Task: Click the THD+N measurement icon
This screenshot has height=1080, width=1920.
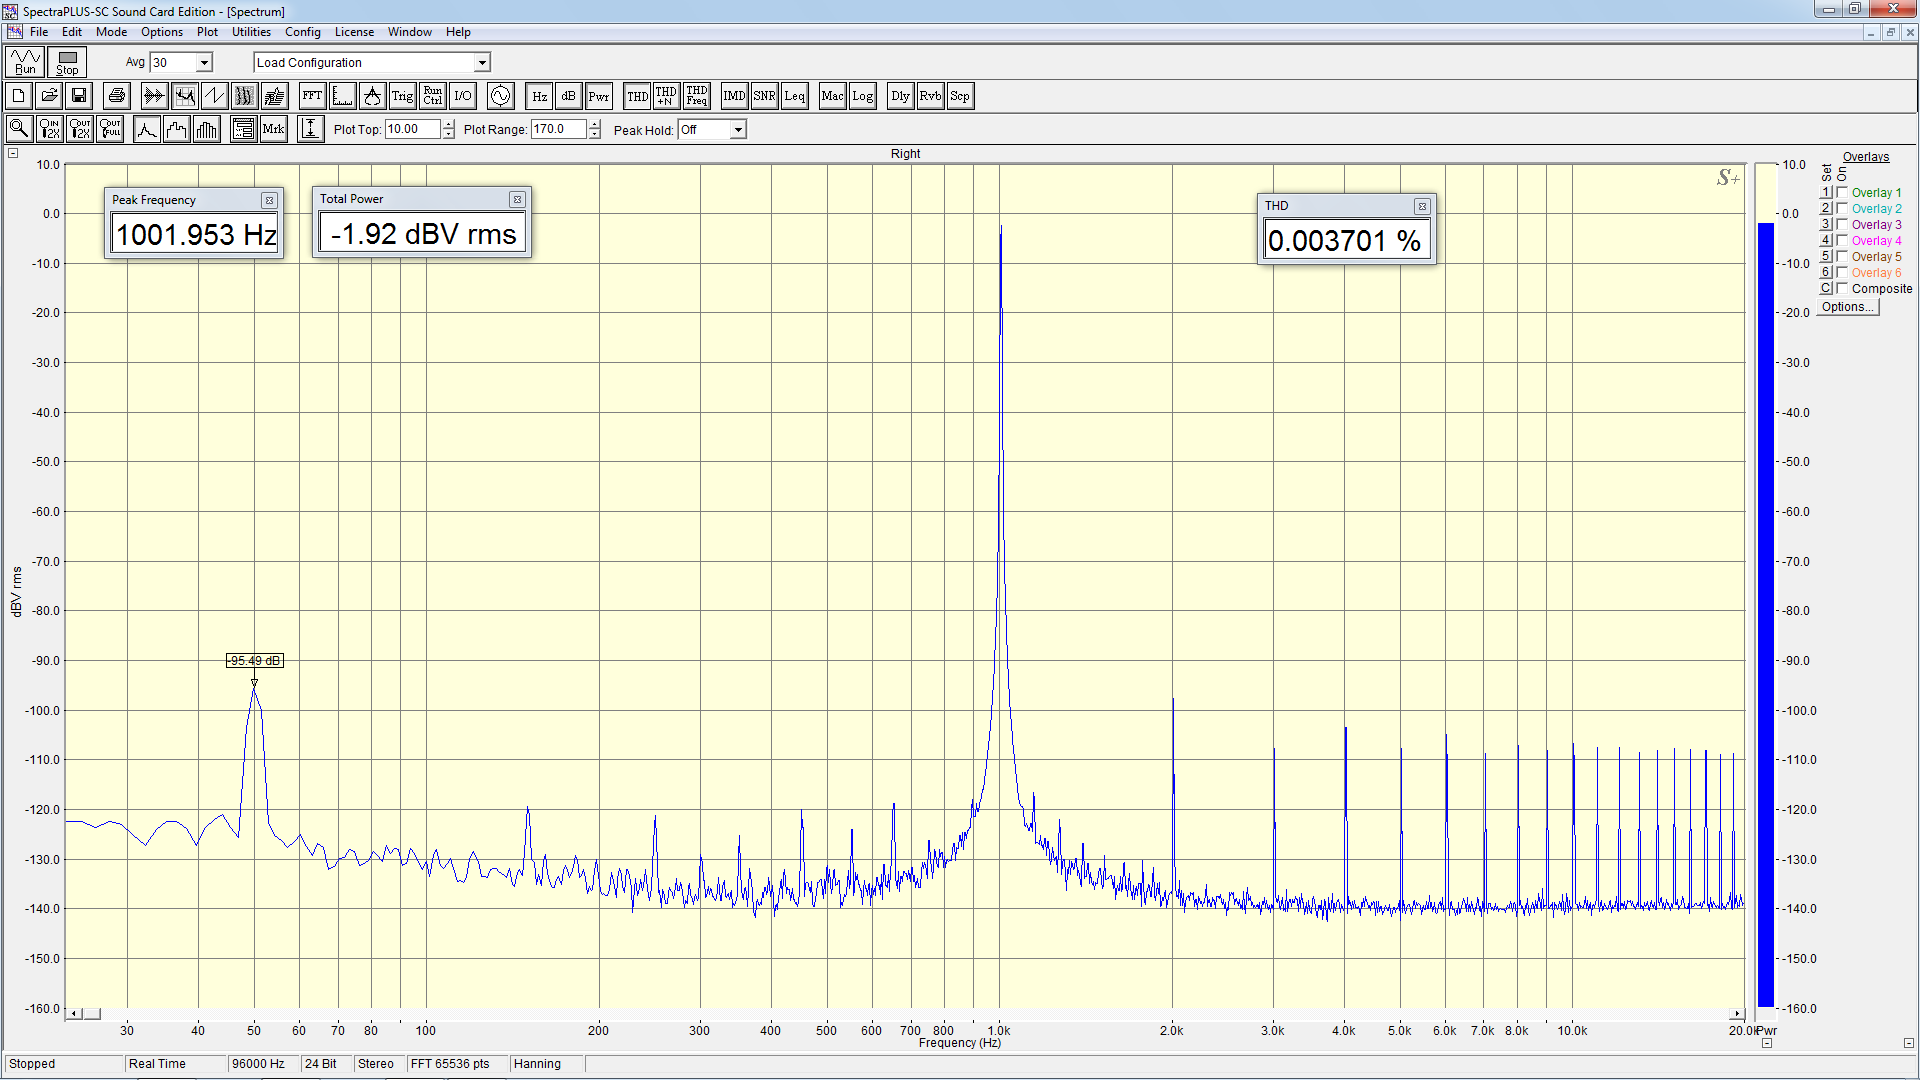Action: coord(666,96)
